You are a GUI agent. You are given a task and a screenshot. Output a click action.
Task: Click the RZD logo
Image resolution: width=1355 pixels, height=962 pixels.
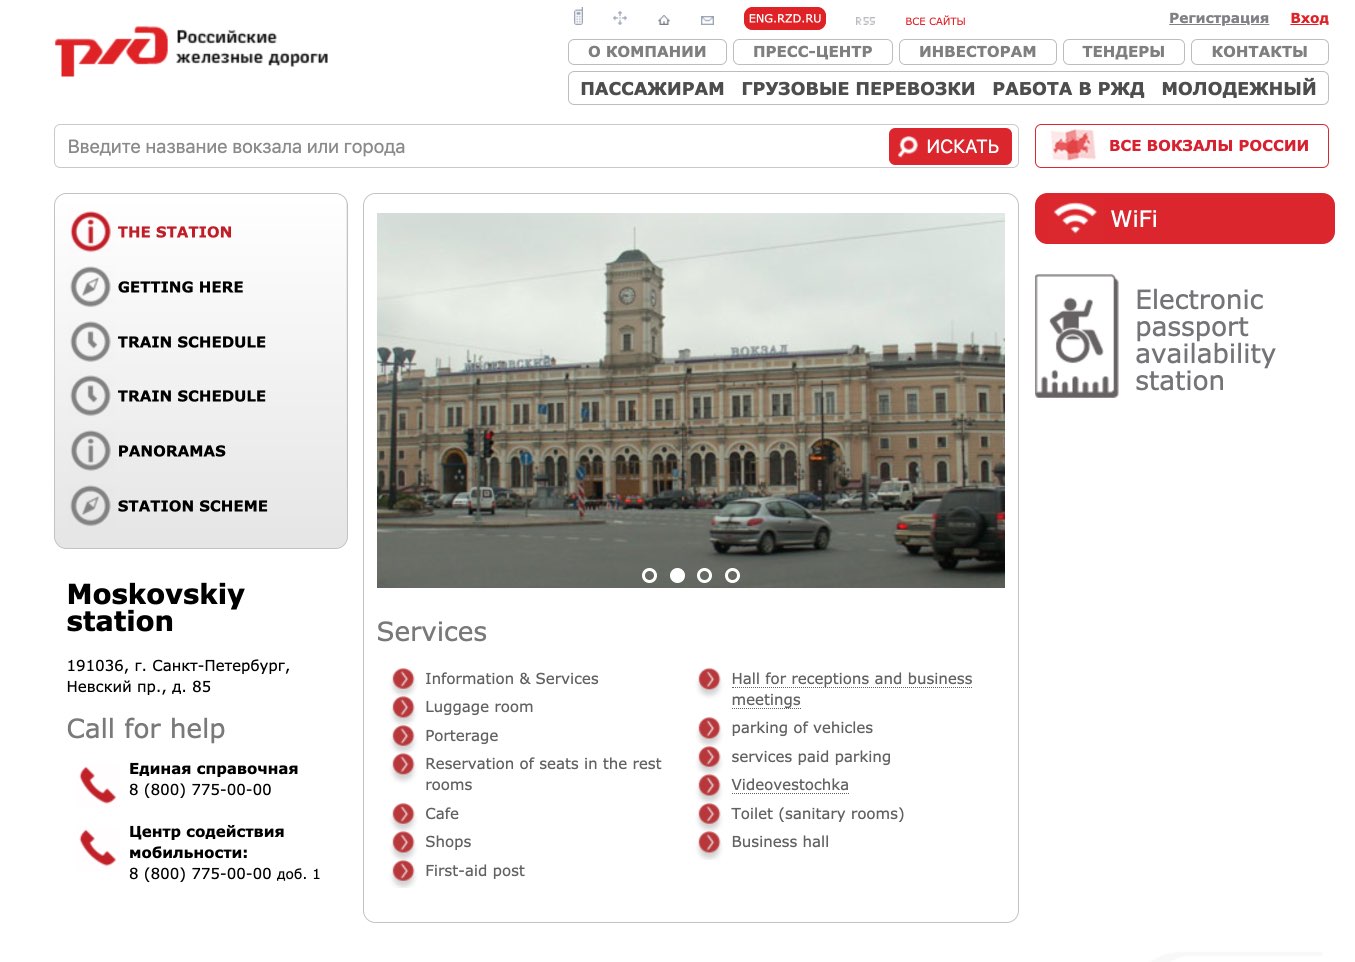click(x=112, y=49)
